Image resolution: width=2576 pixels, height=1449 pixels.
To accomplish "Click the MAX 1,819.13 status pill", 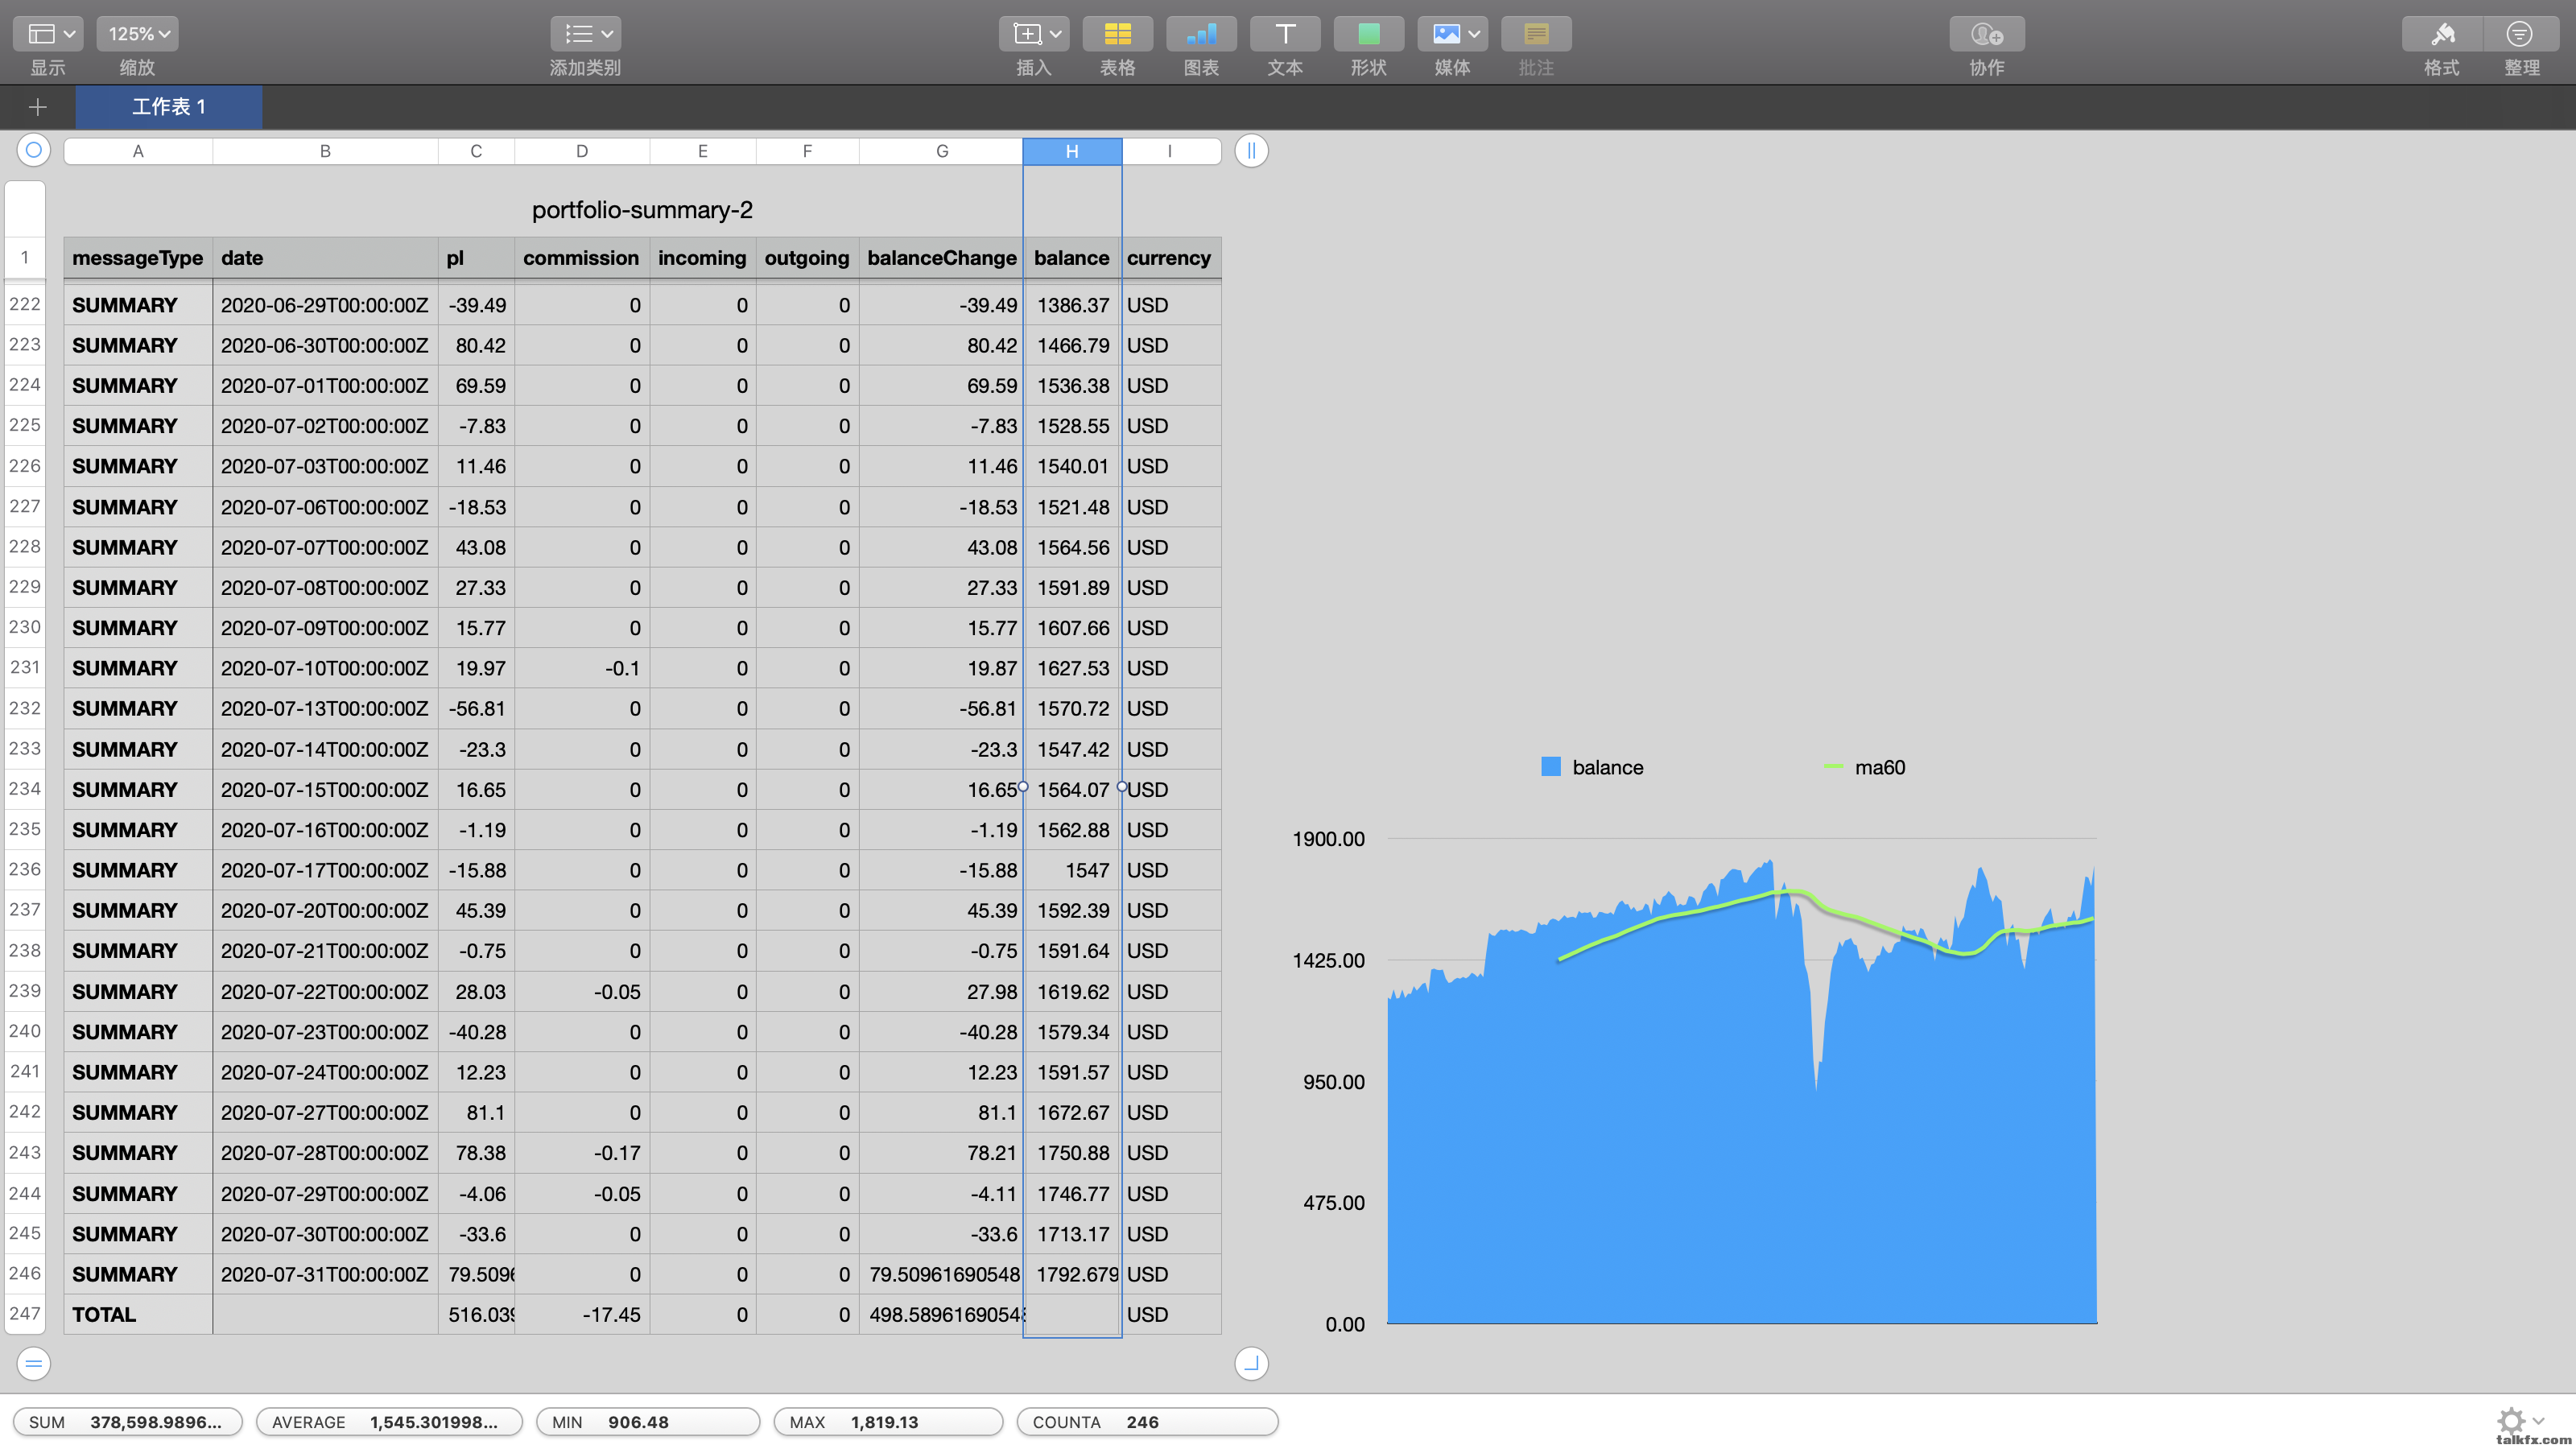I will 888,1422.
